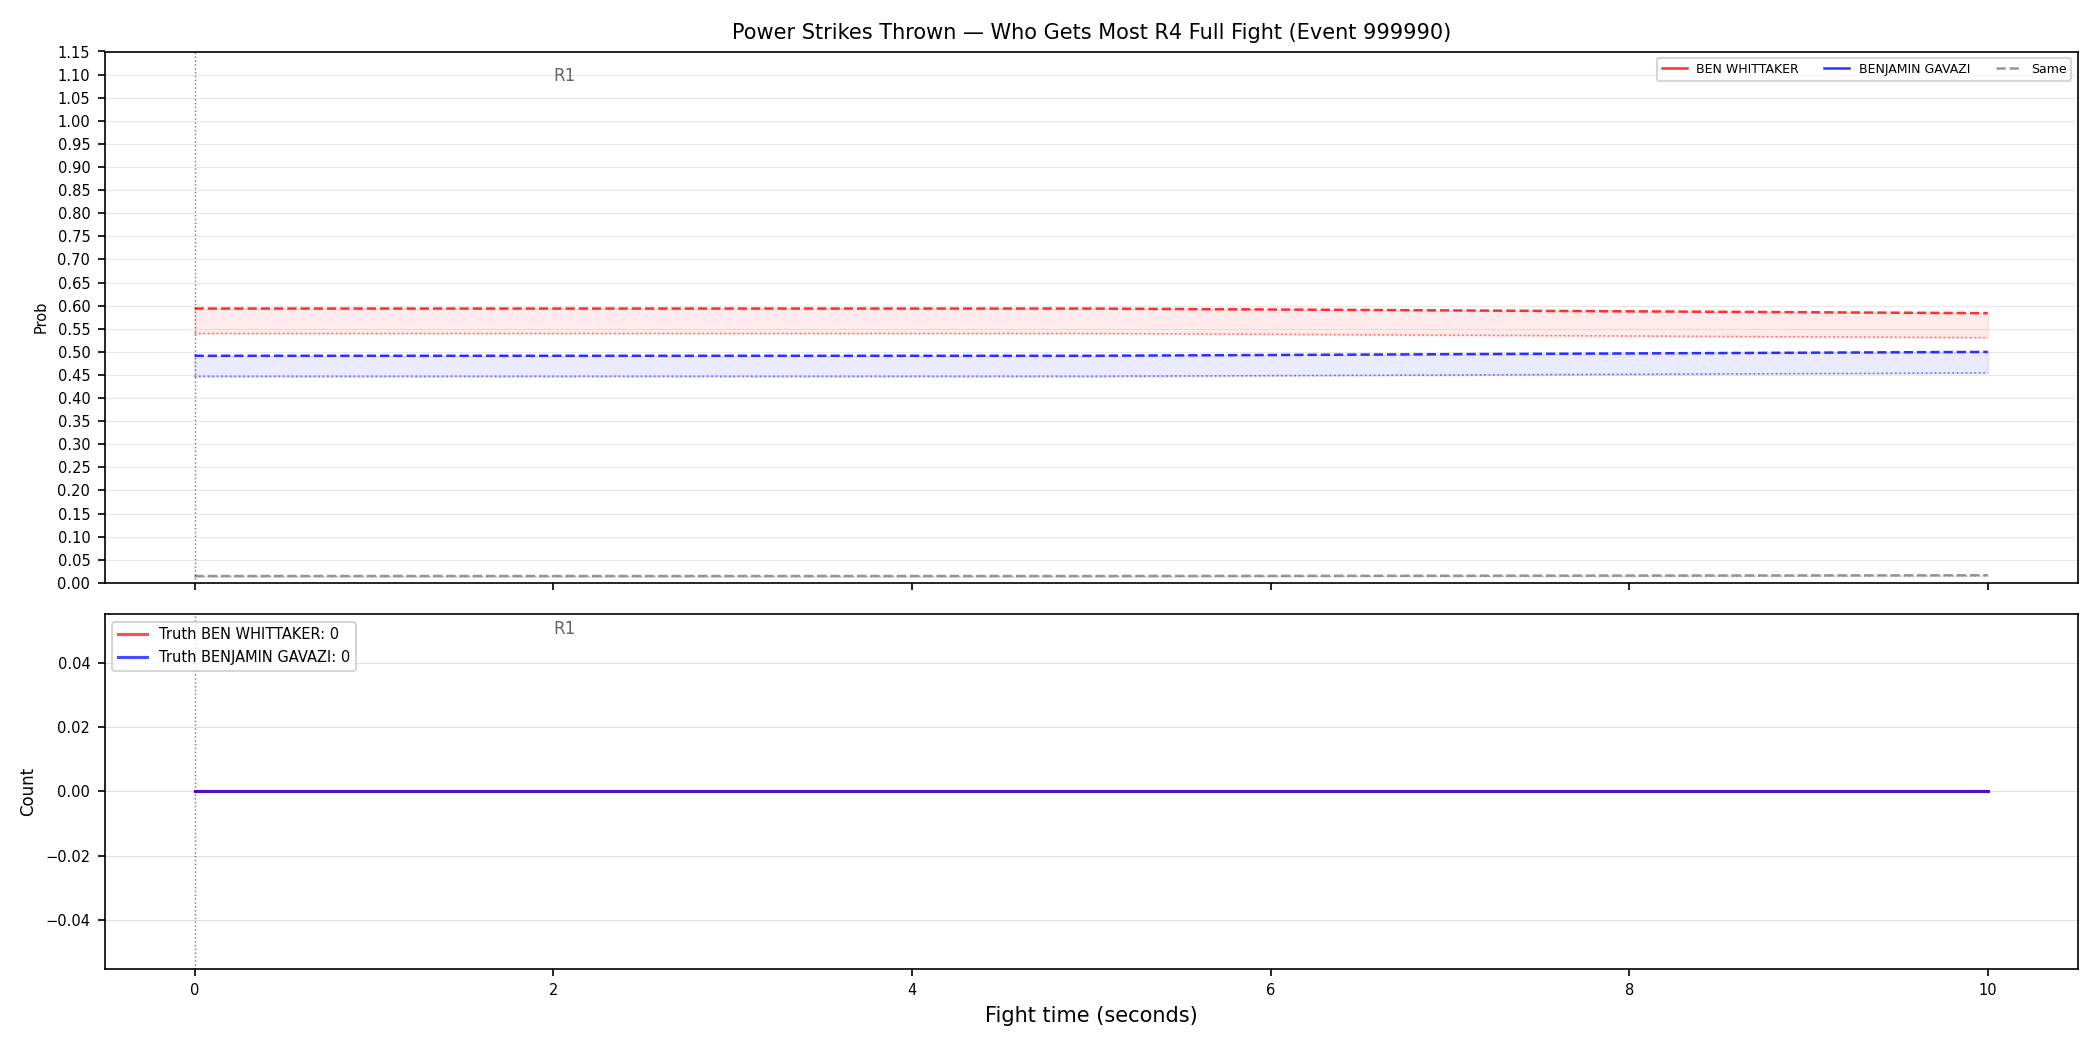Click x-axis tick label '4'
The height and width of the screenshot is (1050, 2100).
[912, 990]
